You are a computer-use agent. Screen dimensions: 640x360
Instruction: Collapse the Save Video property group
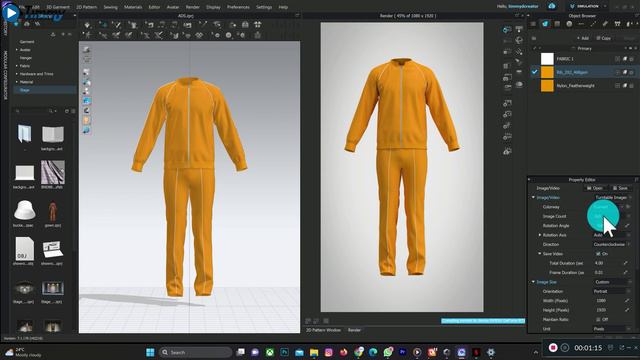tap(540, 254)
